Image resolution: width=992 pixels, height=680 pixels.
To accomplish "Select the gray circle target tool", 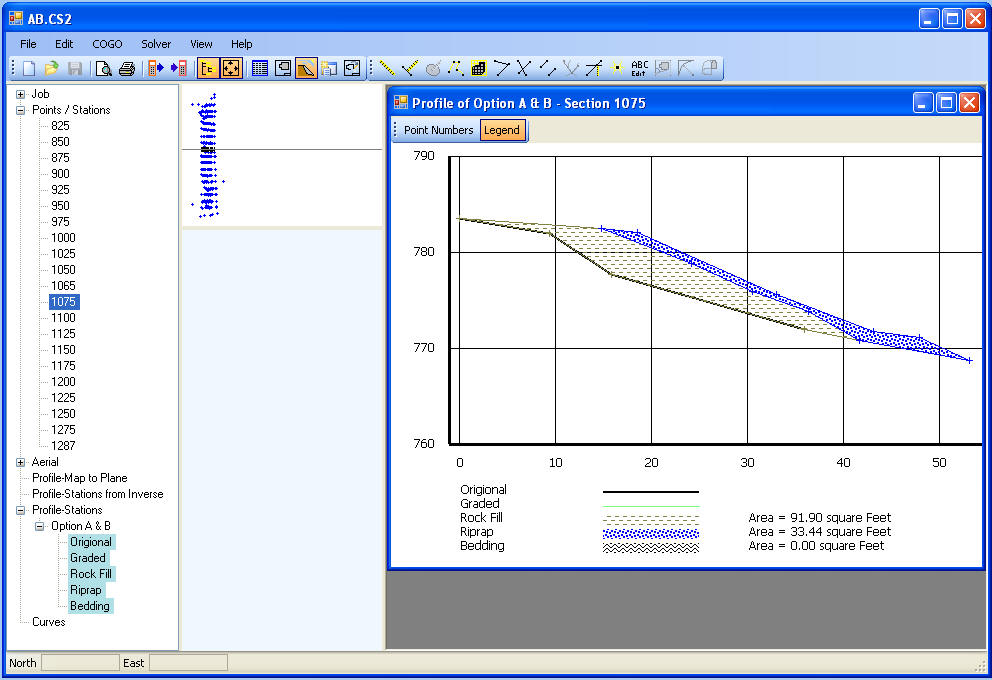I will coord(433,68).
